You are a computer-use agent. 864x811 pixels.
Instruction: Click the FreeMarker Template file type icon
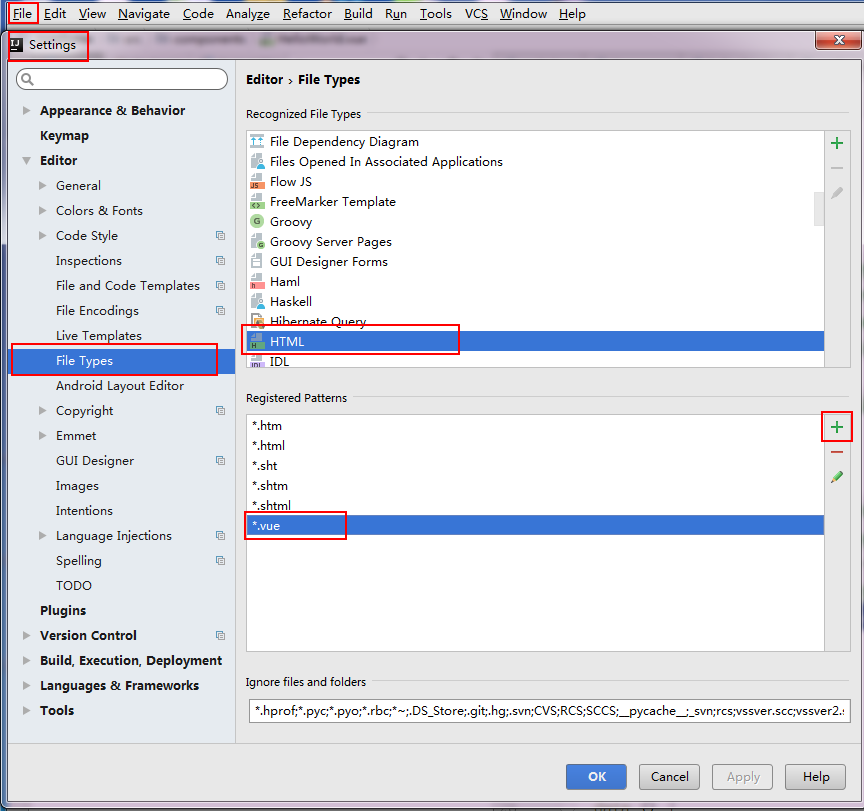click(257, 202)
